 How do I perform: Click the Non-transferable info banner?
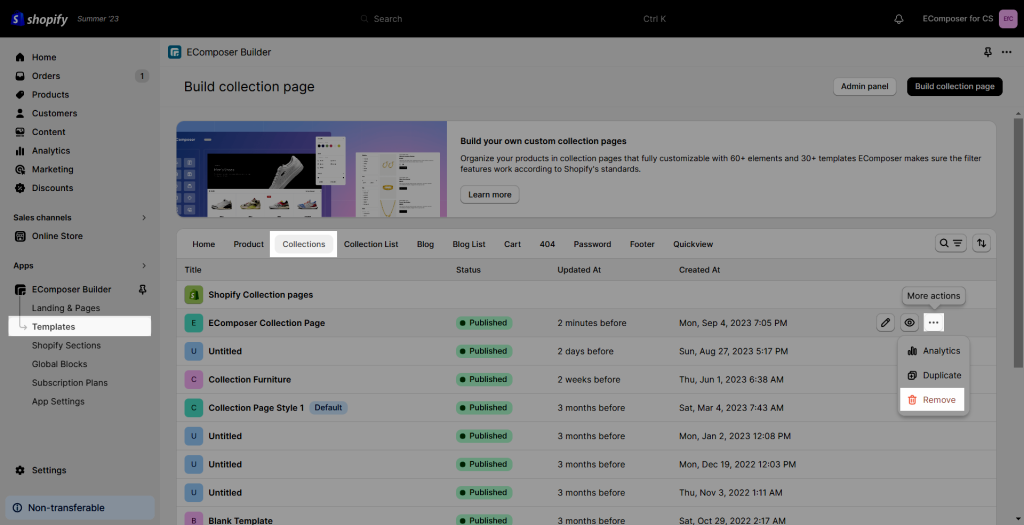point(80,507)
